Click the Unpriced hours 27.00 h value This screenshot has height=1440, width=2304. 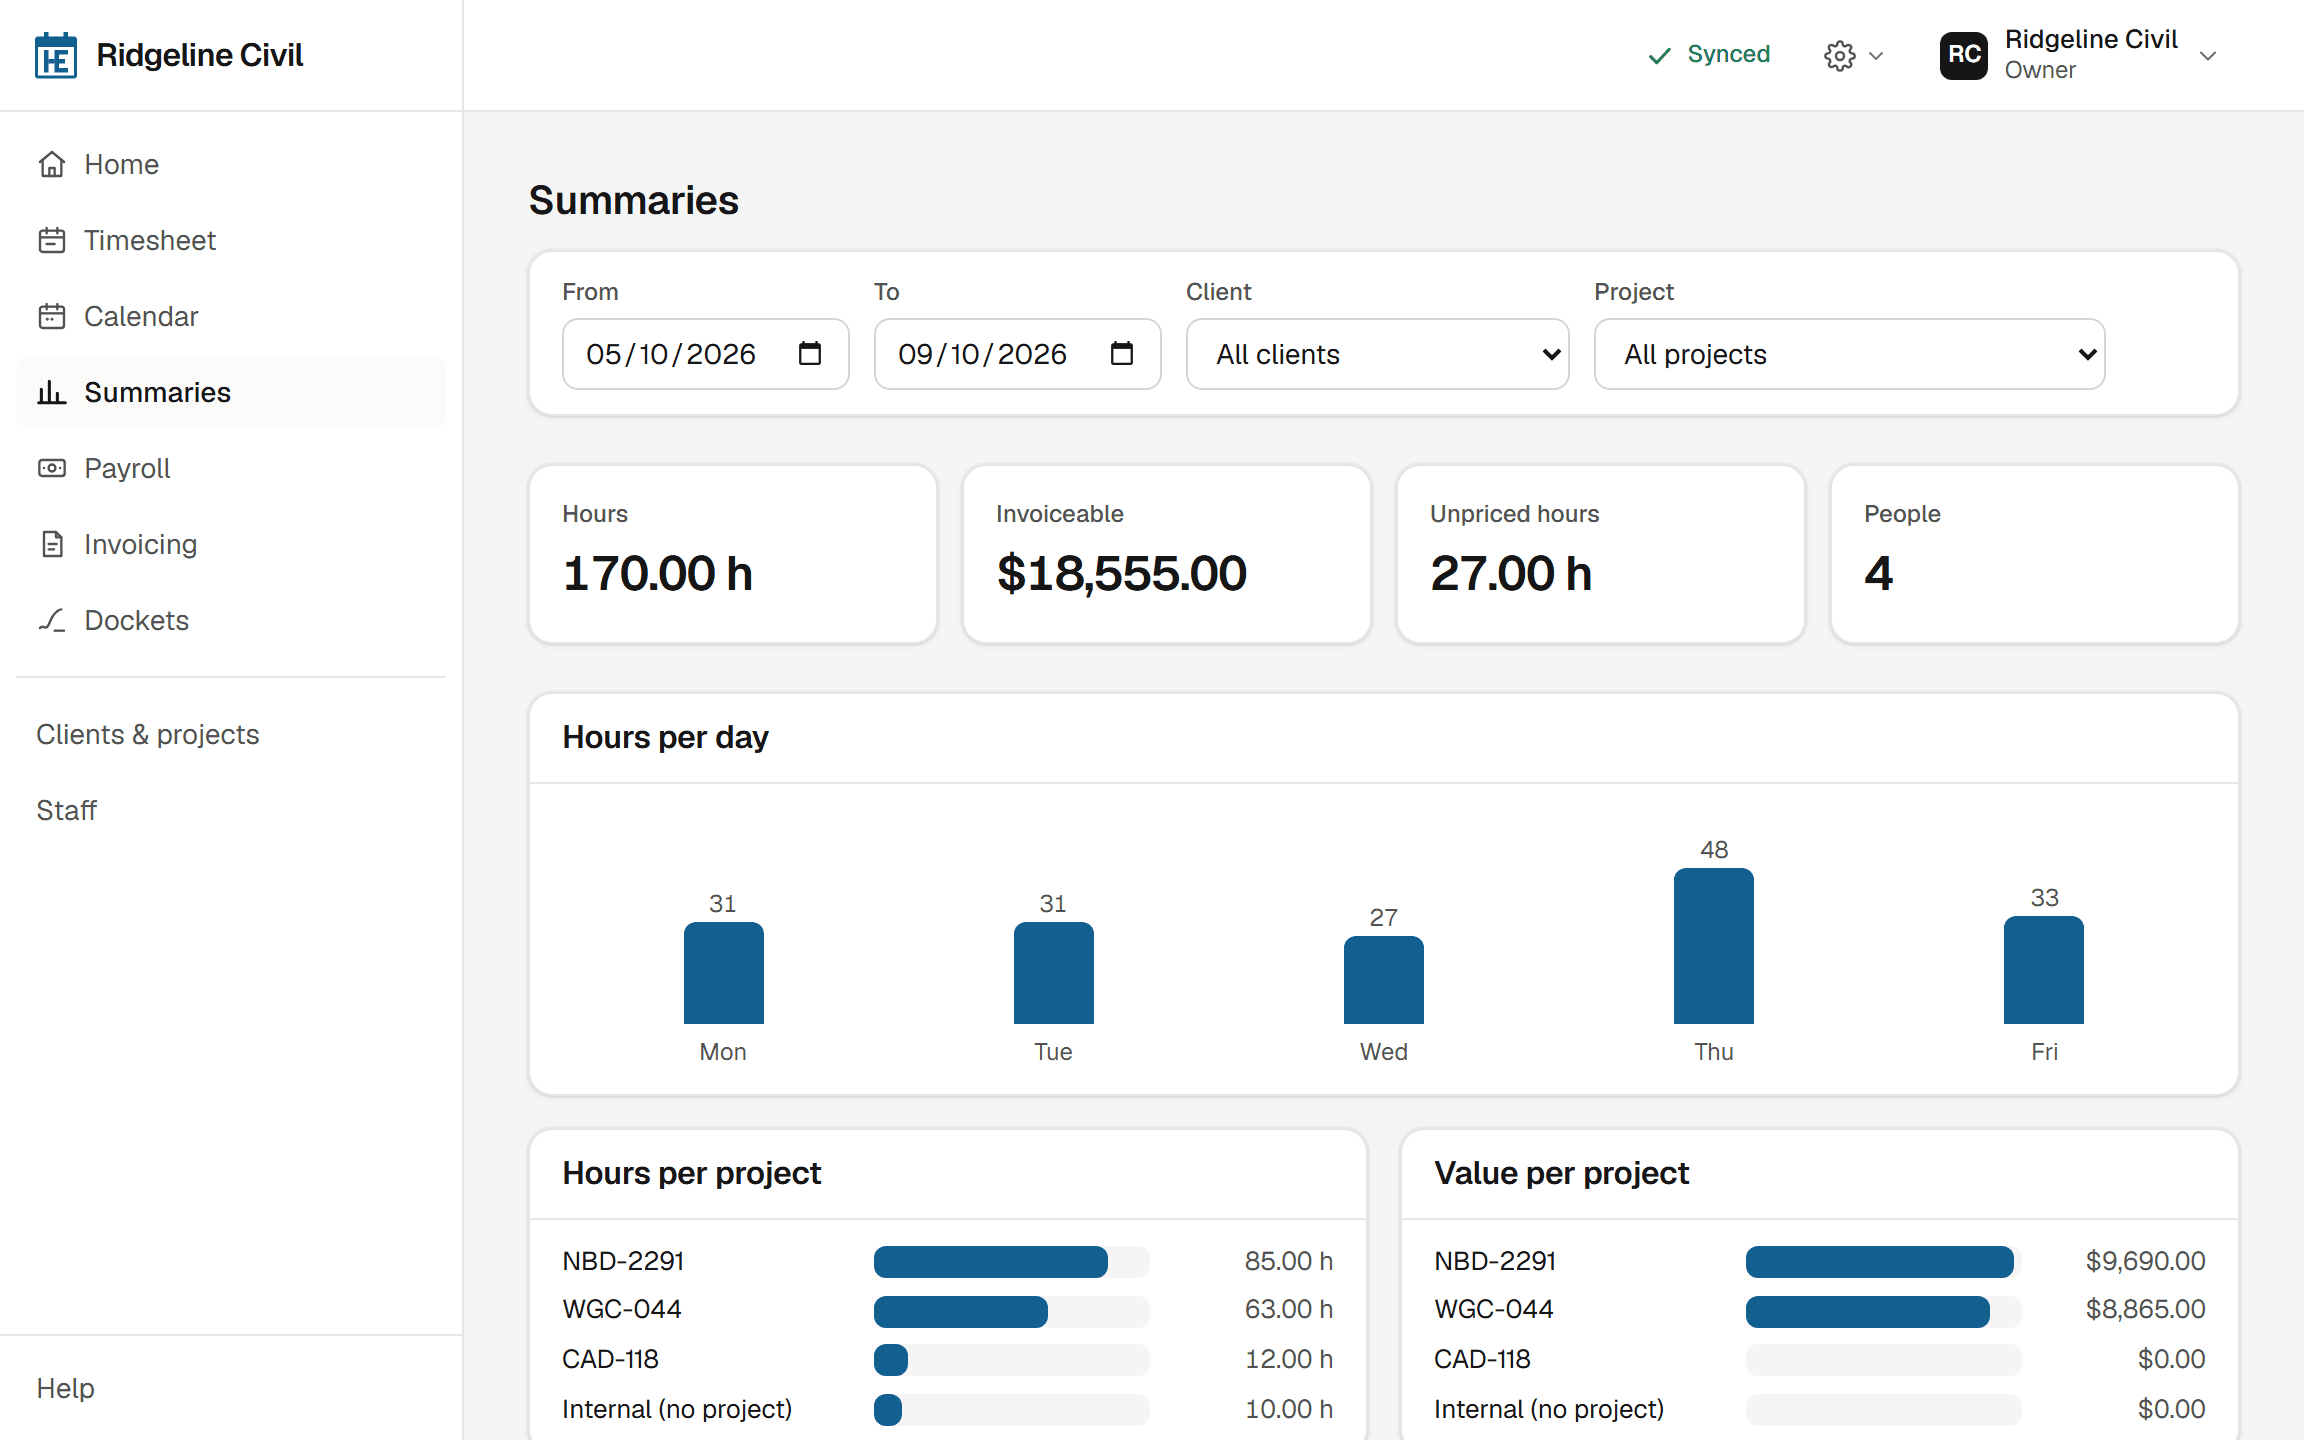click(x=1510, y=573)
